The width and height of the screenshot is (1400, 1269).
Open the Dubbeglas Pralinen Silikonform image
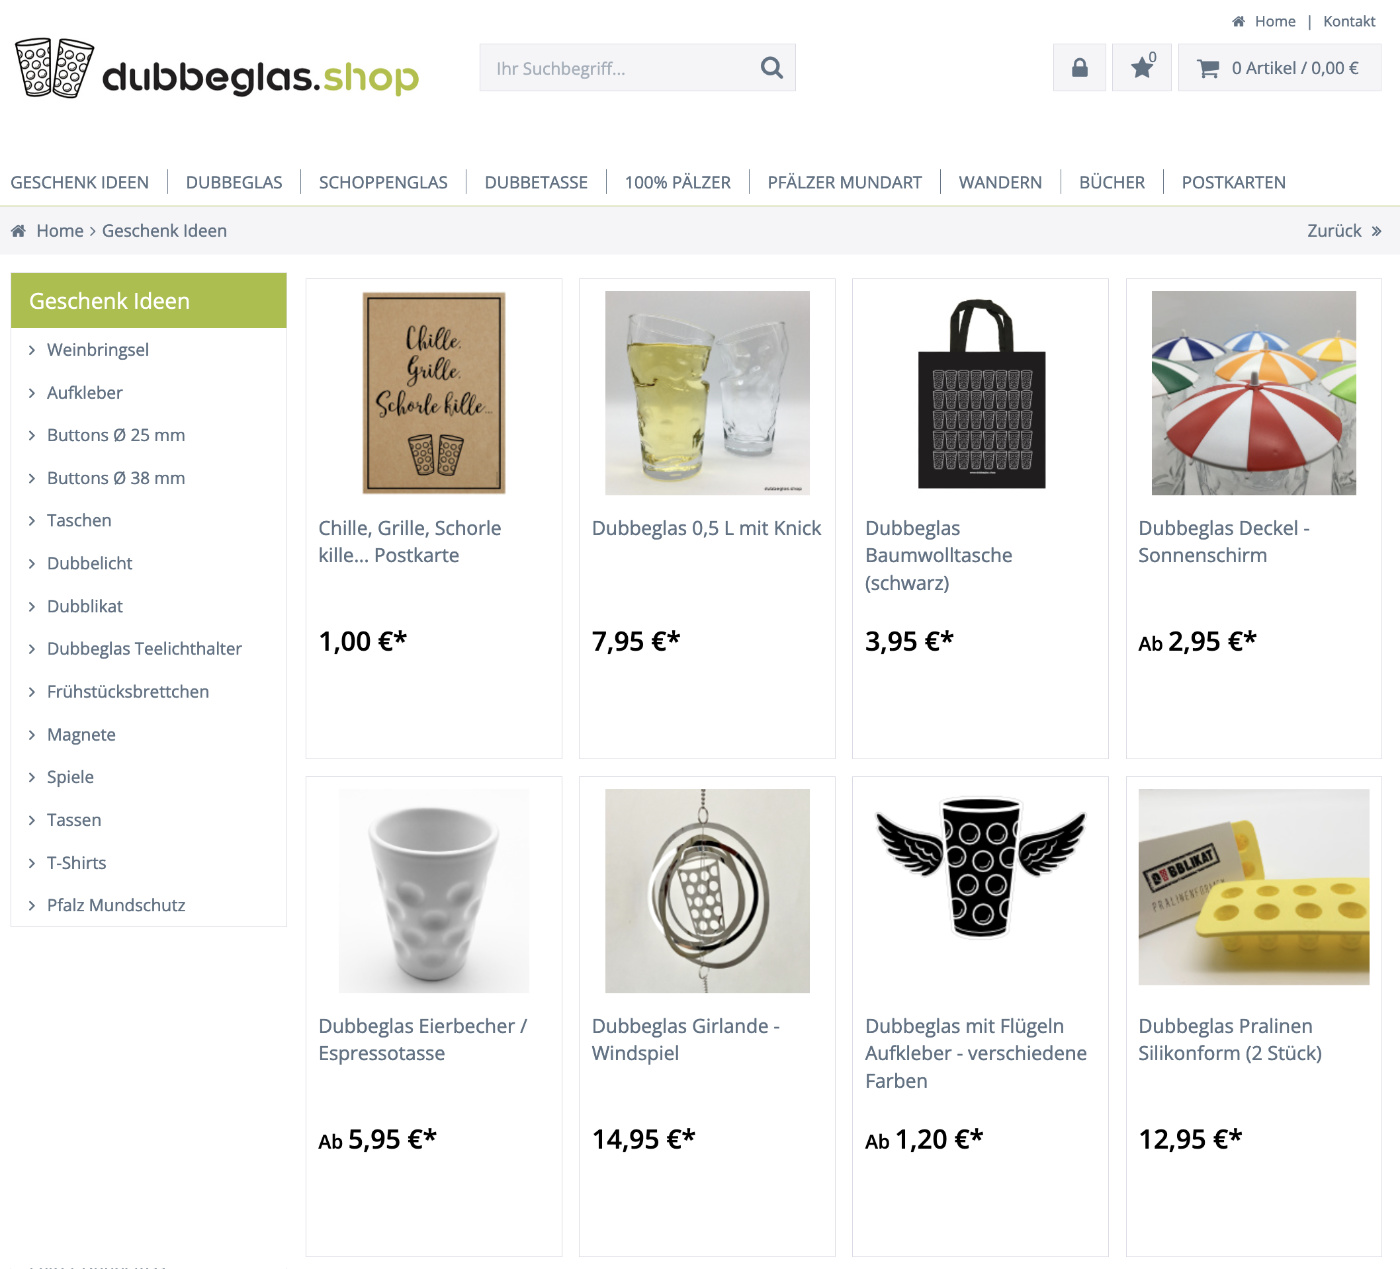click(1254, 887)
